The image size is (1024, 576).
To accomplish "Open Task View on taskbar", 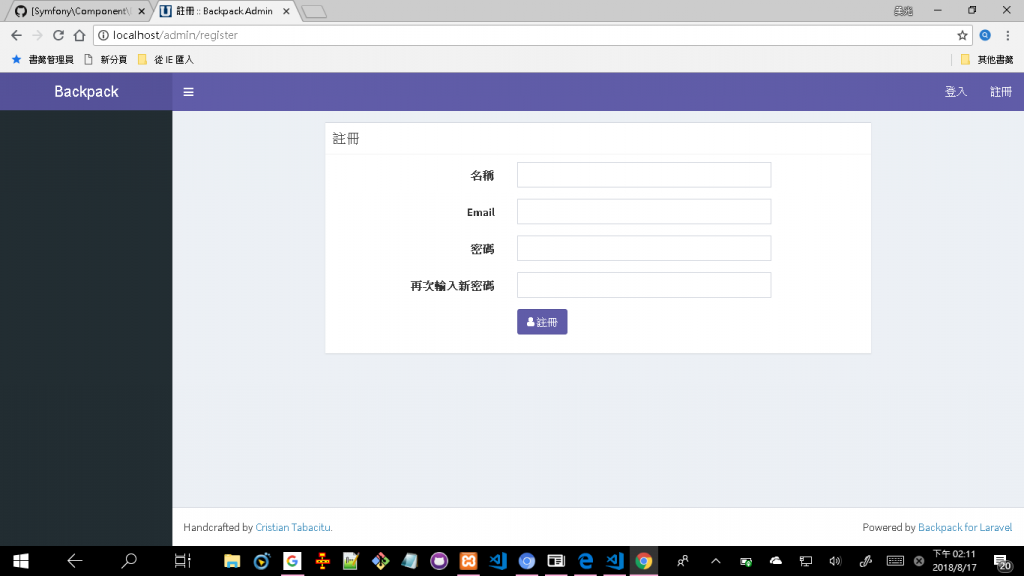I will click(x=182, y=561).
